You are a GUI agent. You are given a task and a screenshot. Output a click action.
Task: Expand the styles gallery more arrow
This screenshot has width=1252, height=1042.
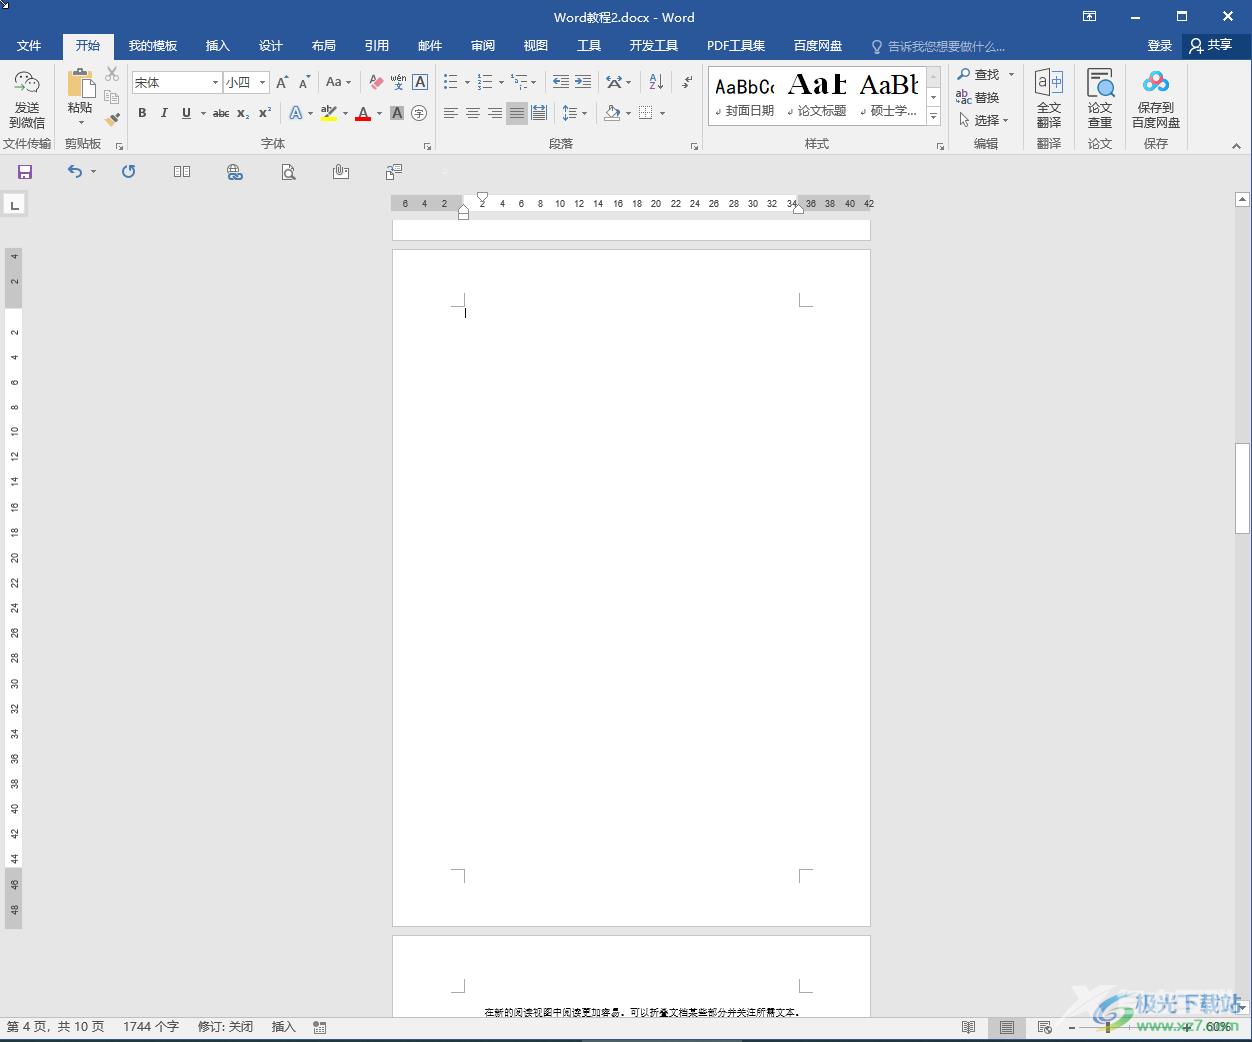tap(933, 117)
